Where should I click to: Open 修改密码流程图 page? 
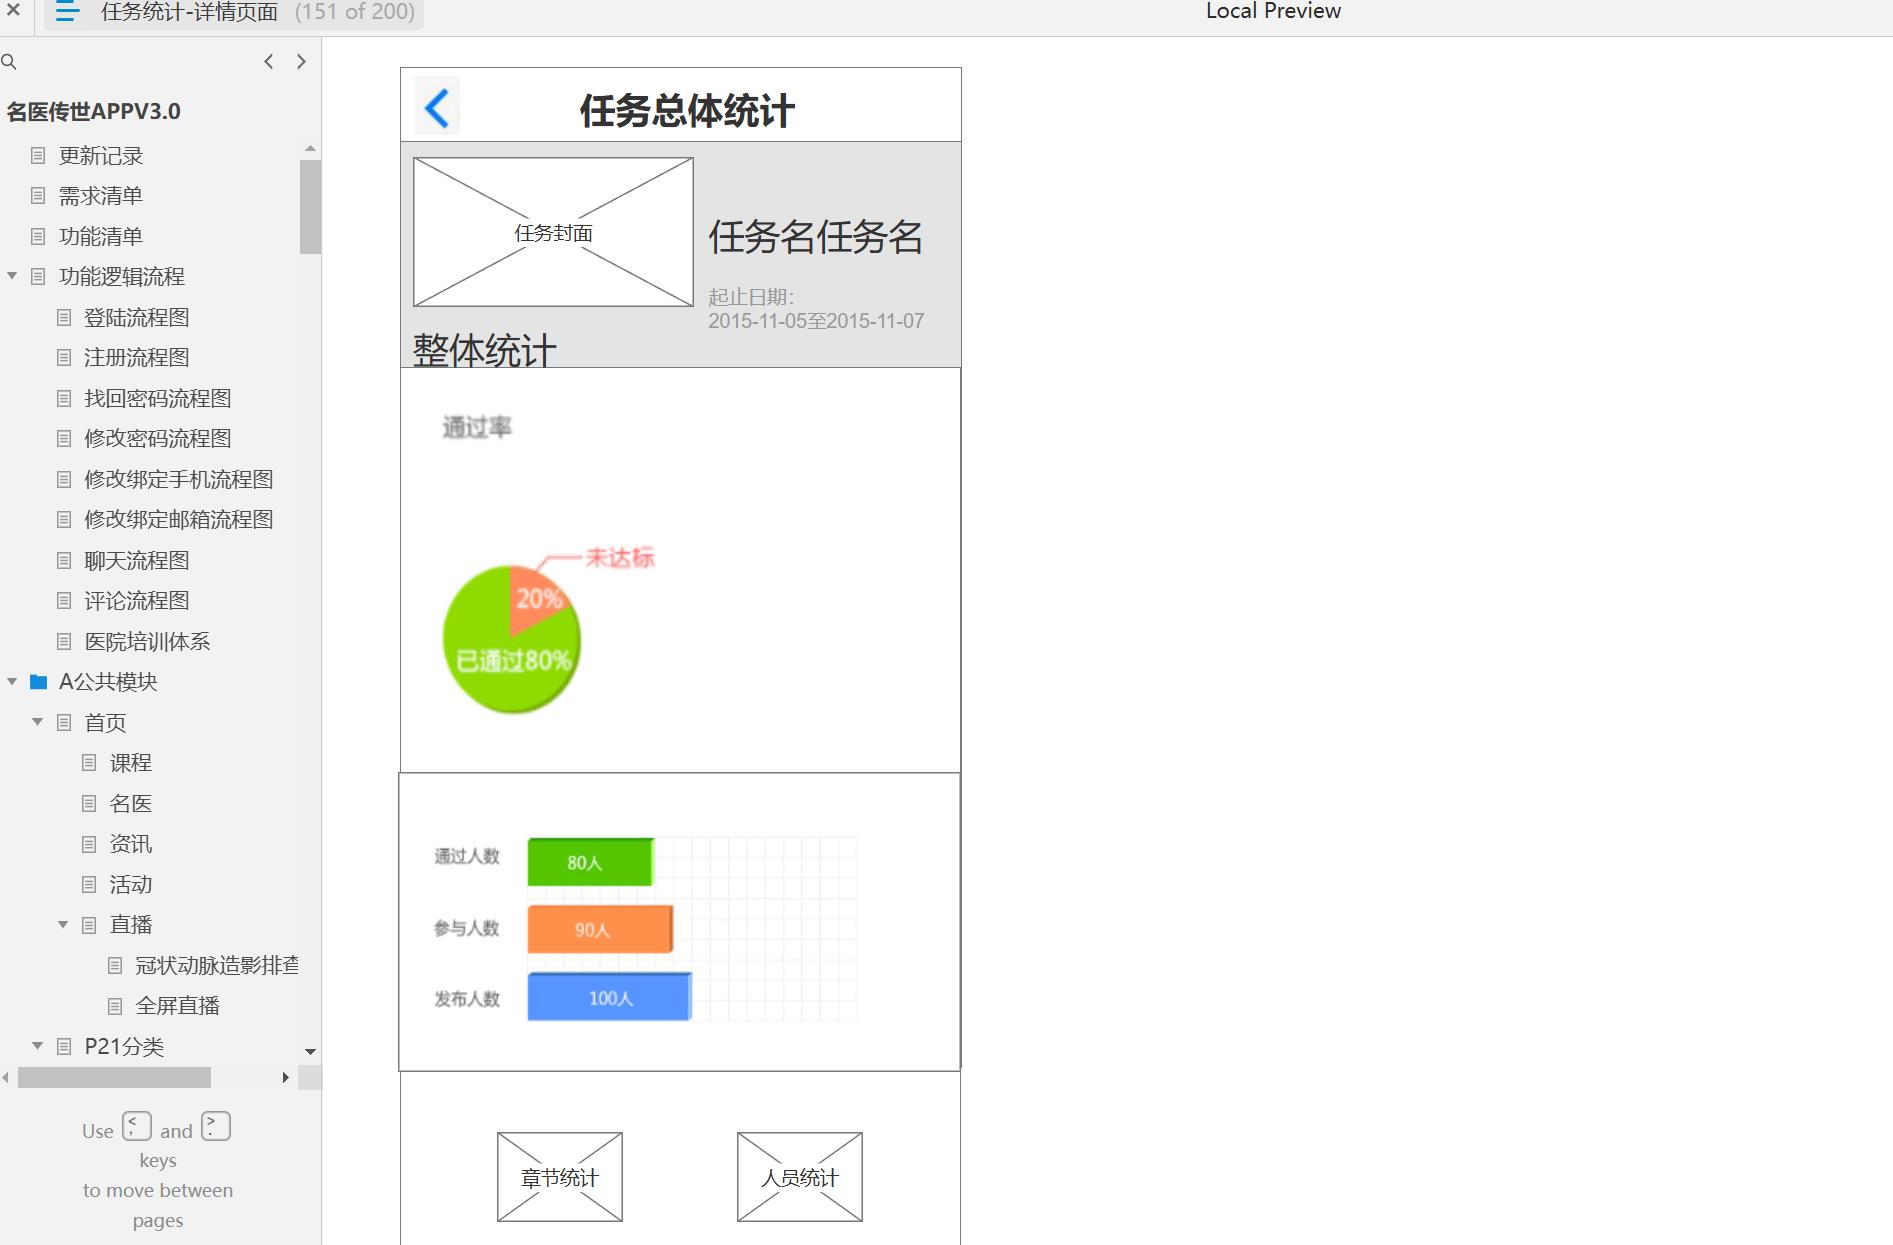click(158, 438)
